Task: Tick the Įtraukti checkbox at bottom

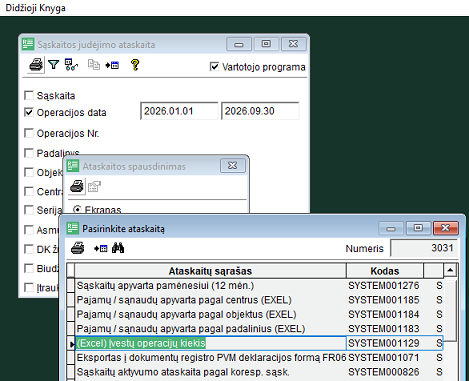Action: click(29, 287)
